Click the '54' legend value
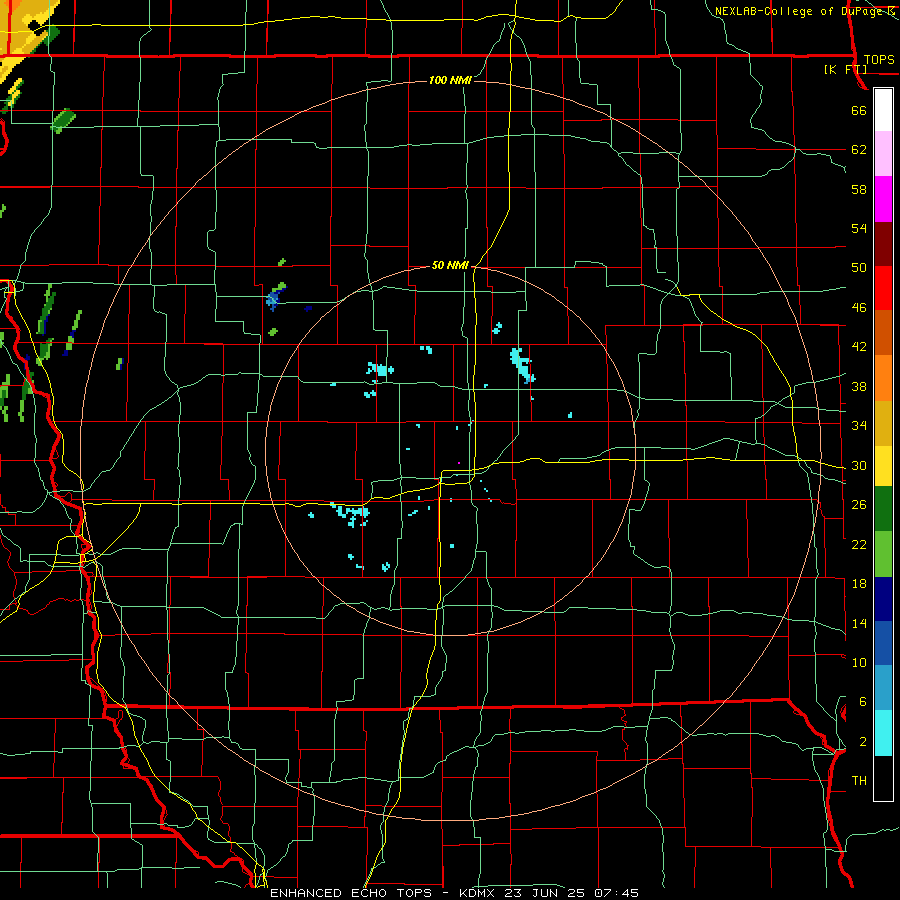The height and width of the screenshot is (900, 900). pos(859,228)
